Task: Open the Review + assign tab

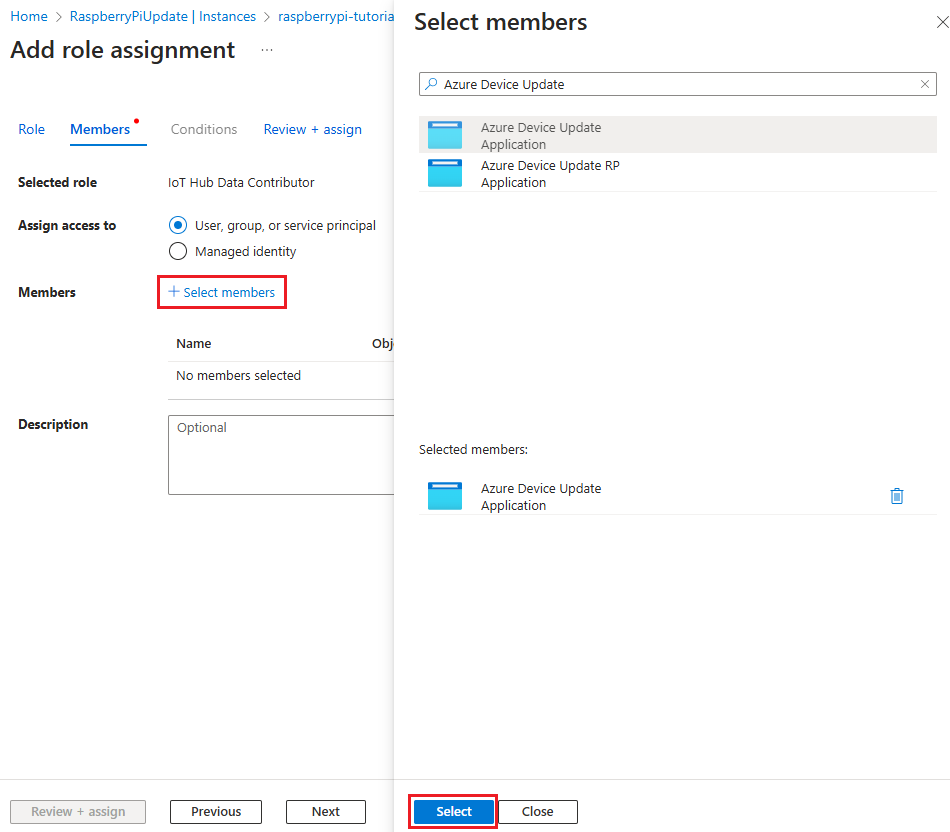Action: pos(312,129)
